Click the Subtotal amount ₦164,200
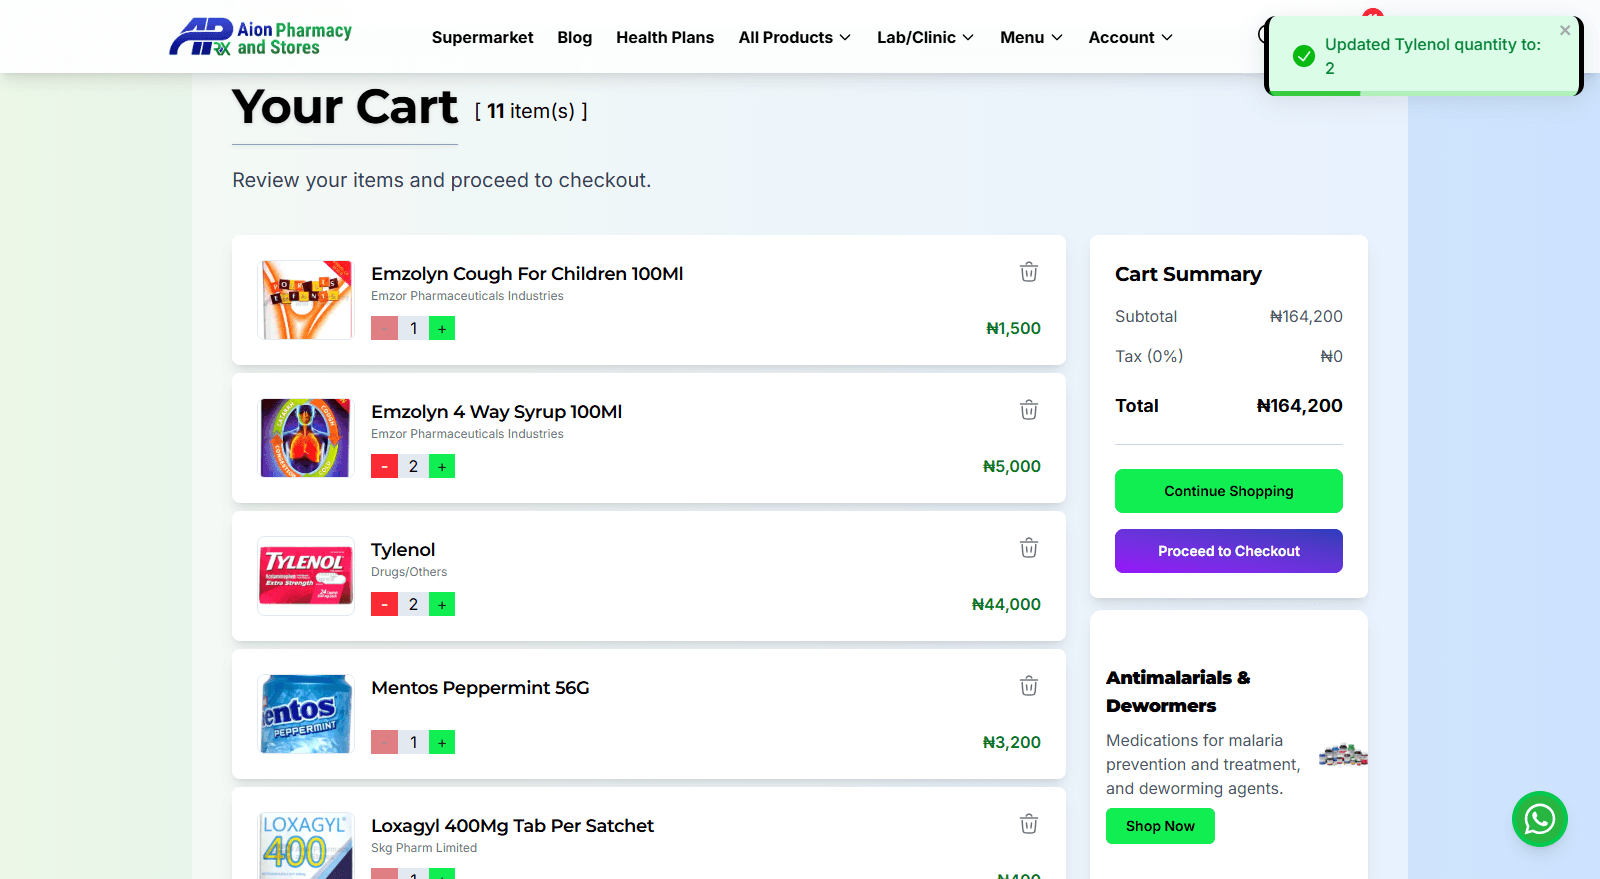This screenshot has height=879, width=1600. pos(1306,316)
